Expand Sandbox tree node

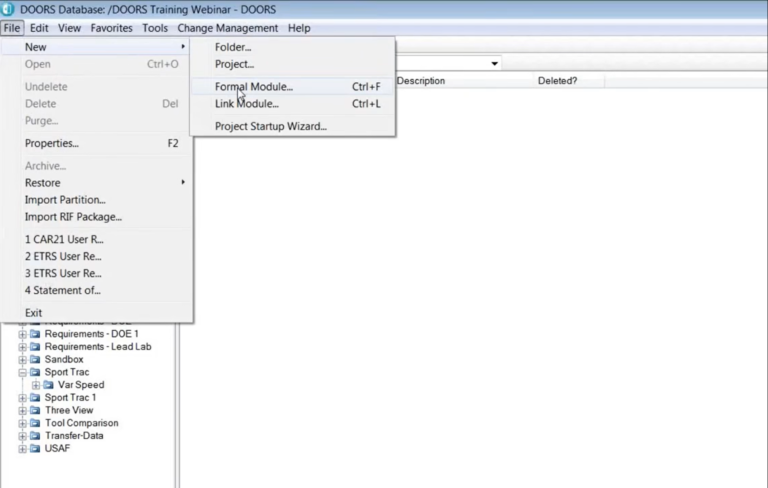point(23,360)
